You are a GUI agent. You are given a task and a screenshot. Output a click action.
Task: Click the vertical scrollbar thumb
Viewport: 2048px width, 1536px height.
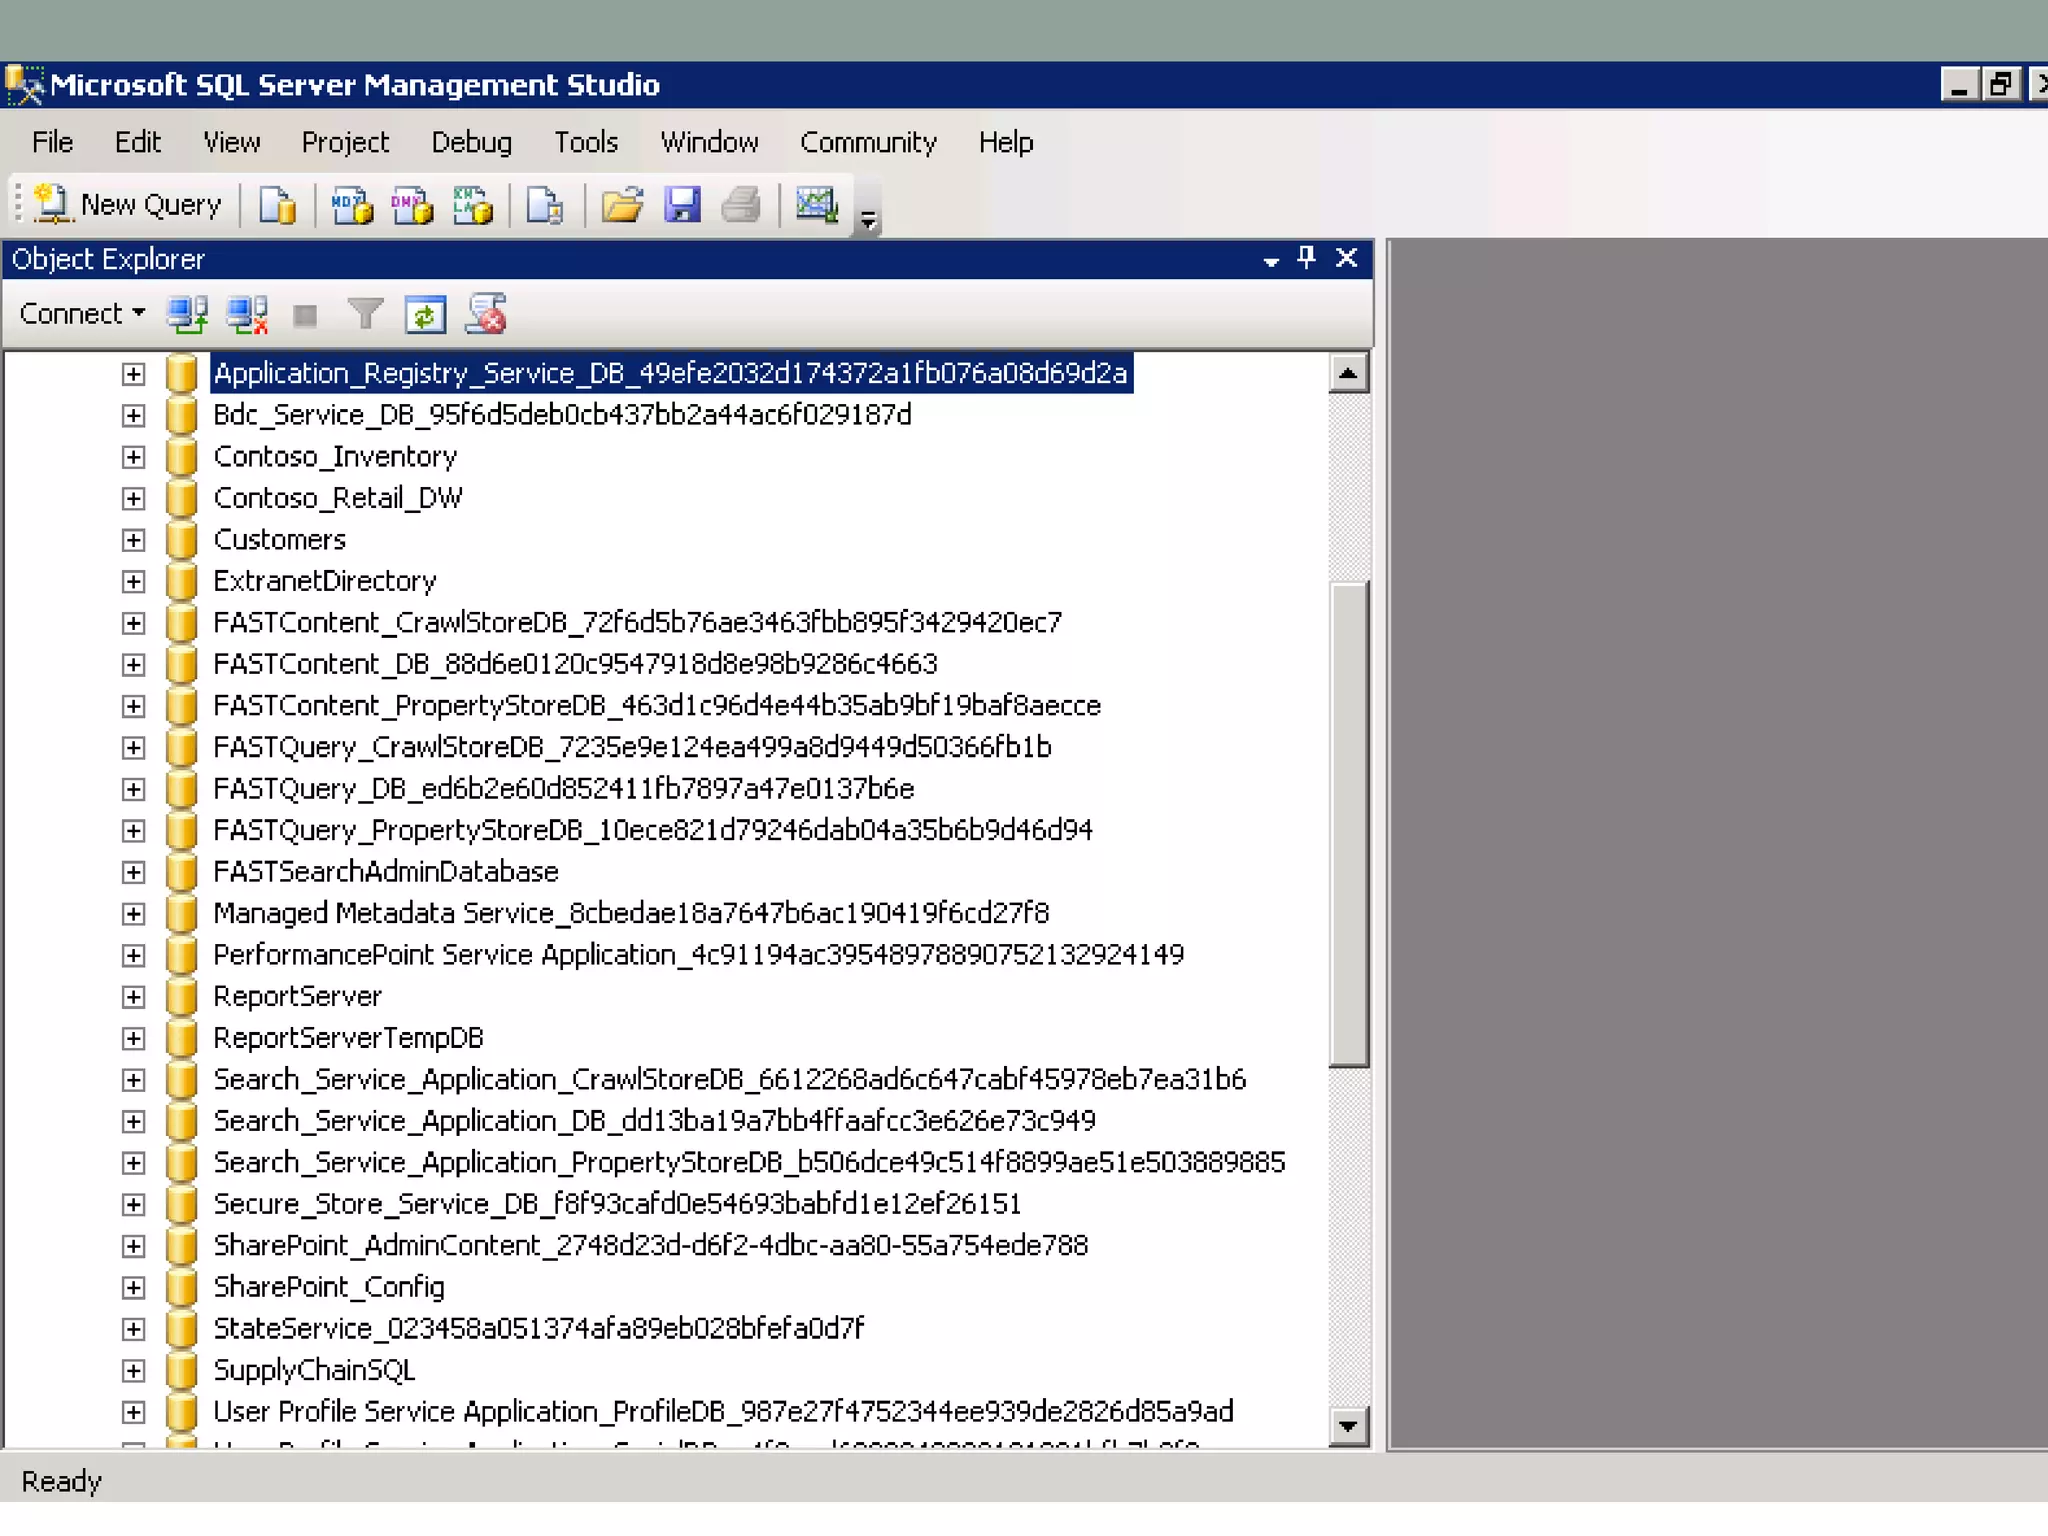click(1348, 824)
